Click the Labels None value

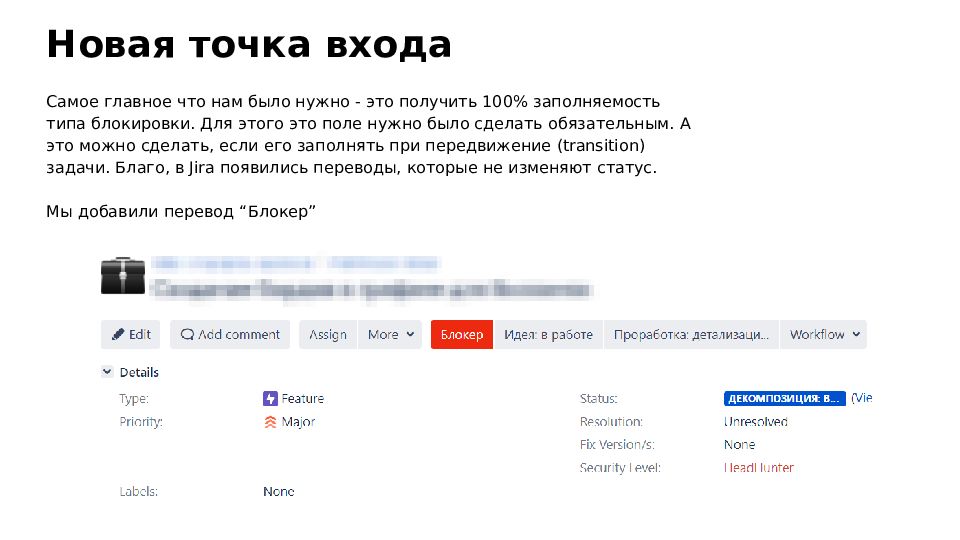278,492
